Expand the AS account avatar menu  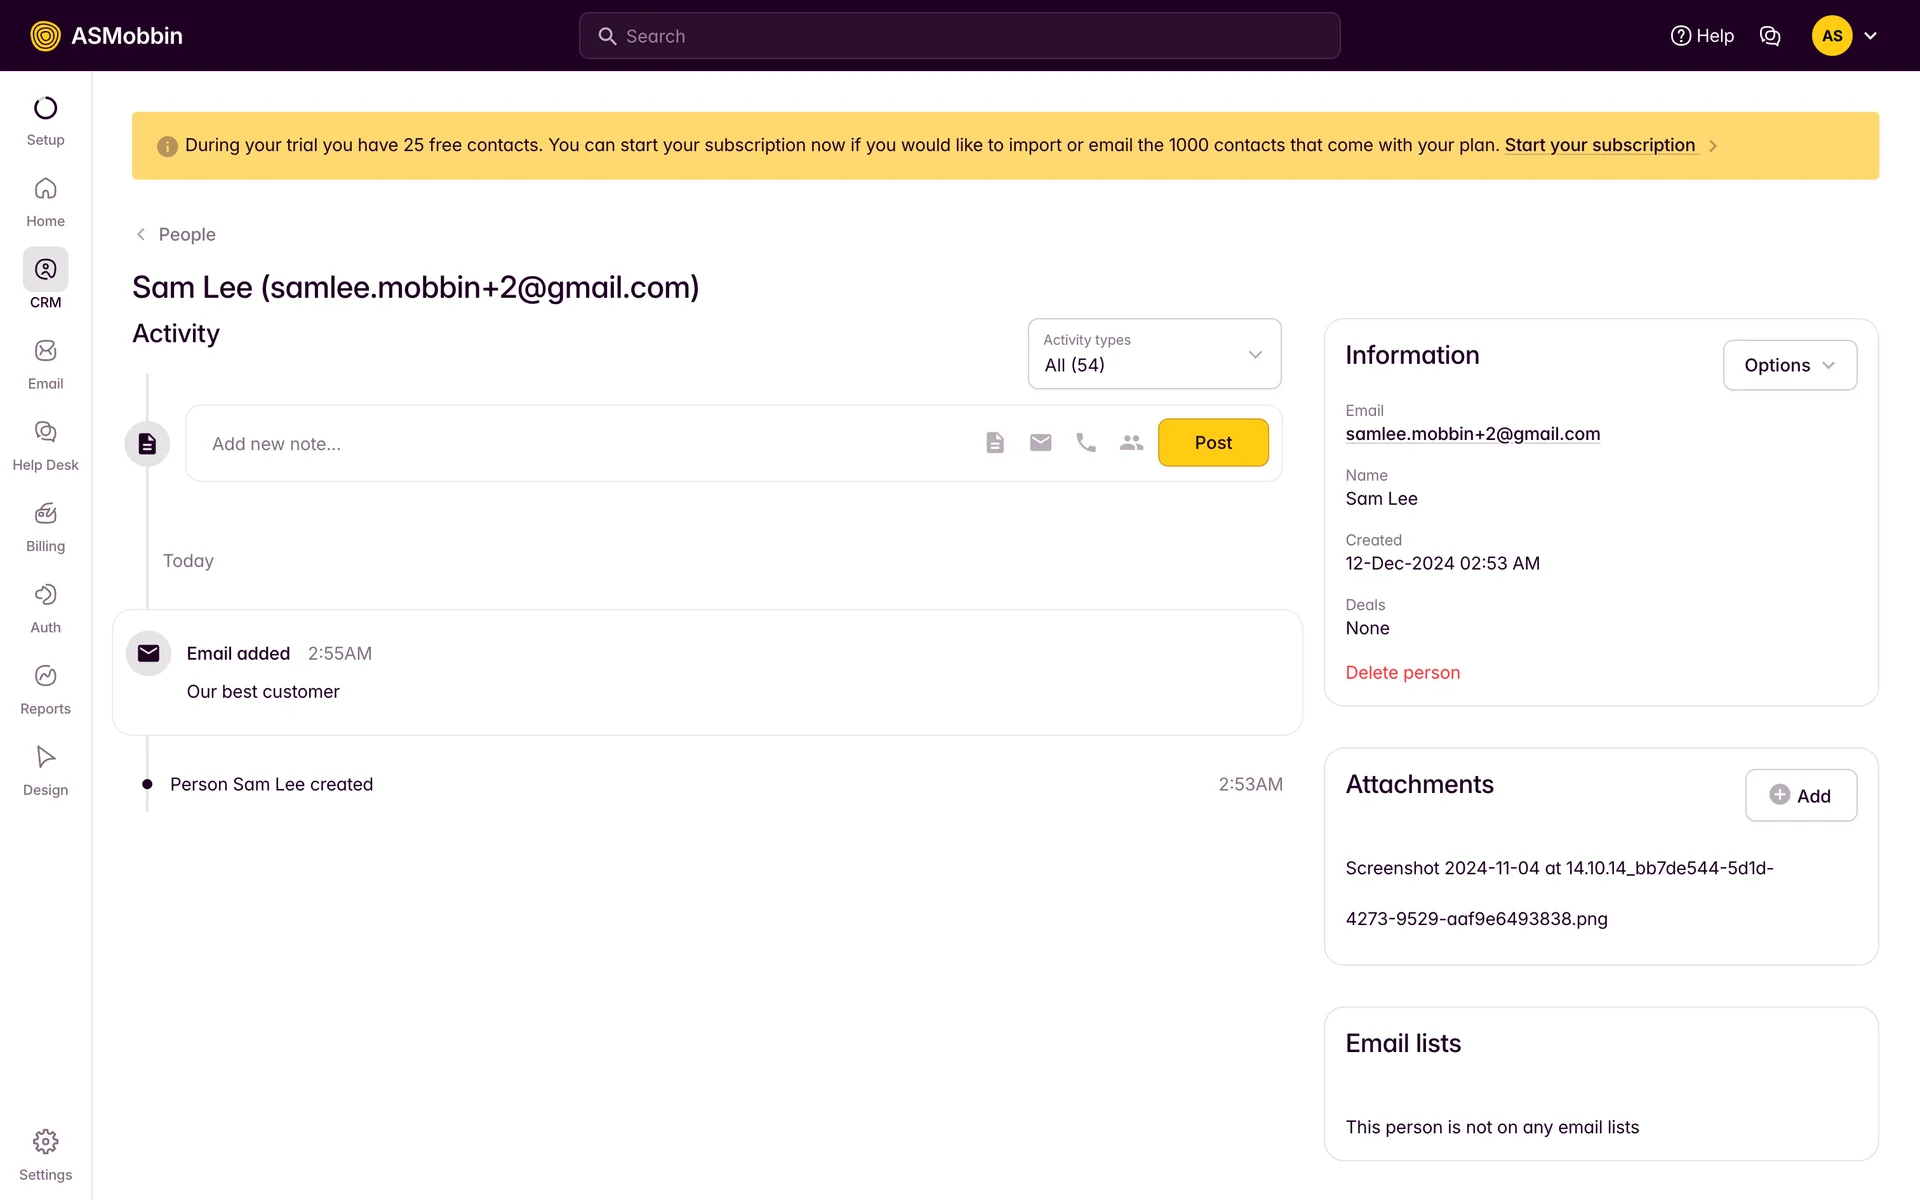point(1845,36)
